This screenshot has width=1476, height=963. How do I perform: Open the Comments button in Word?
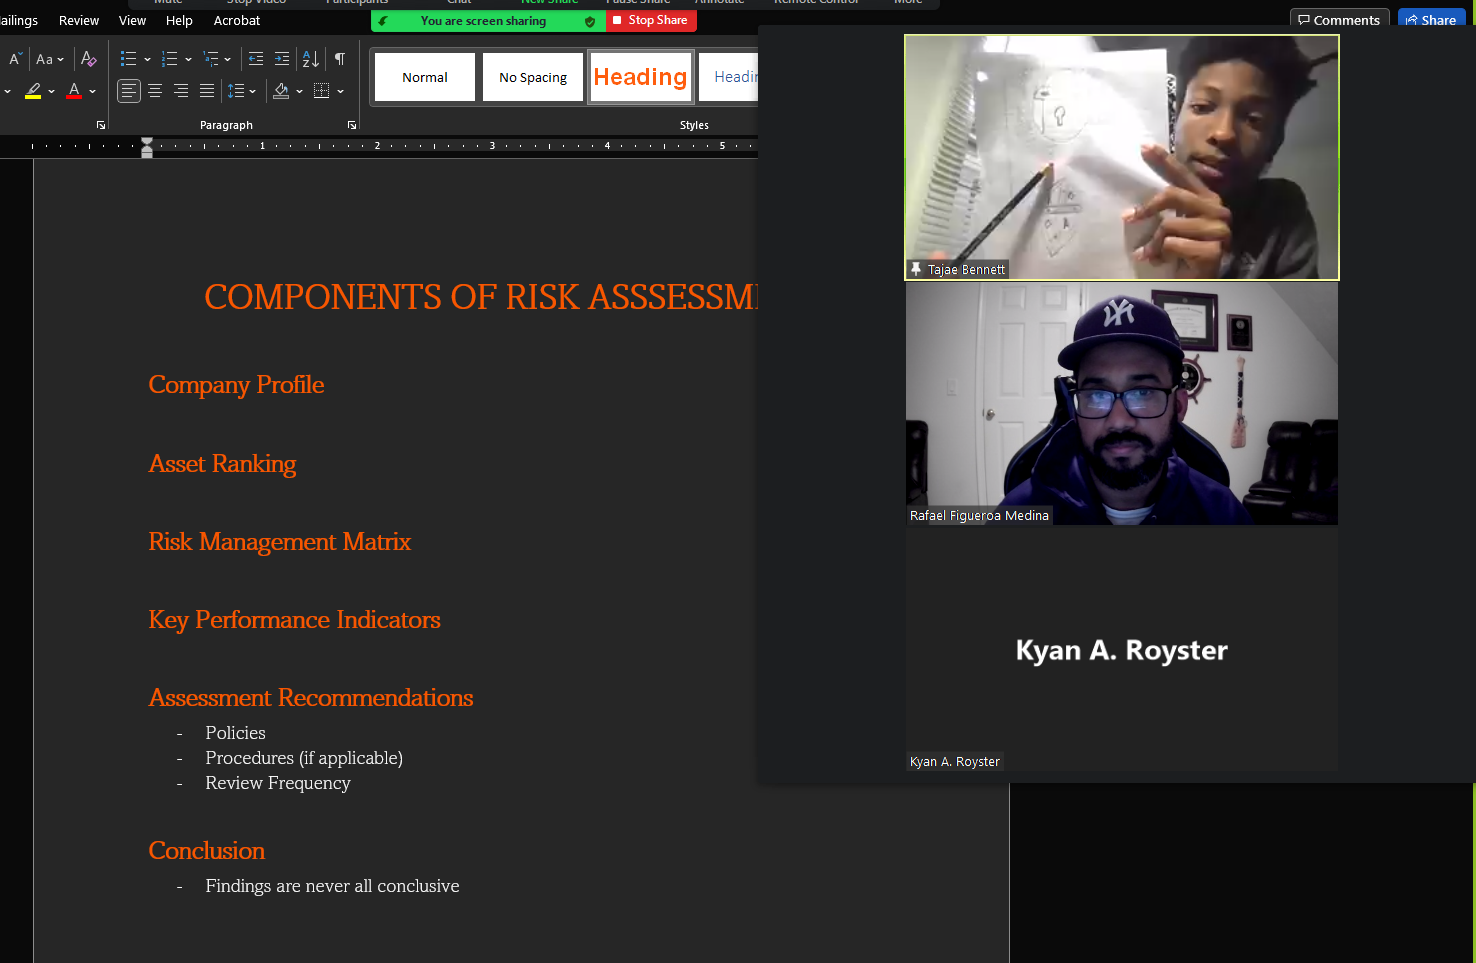point(1339,20)
